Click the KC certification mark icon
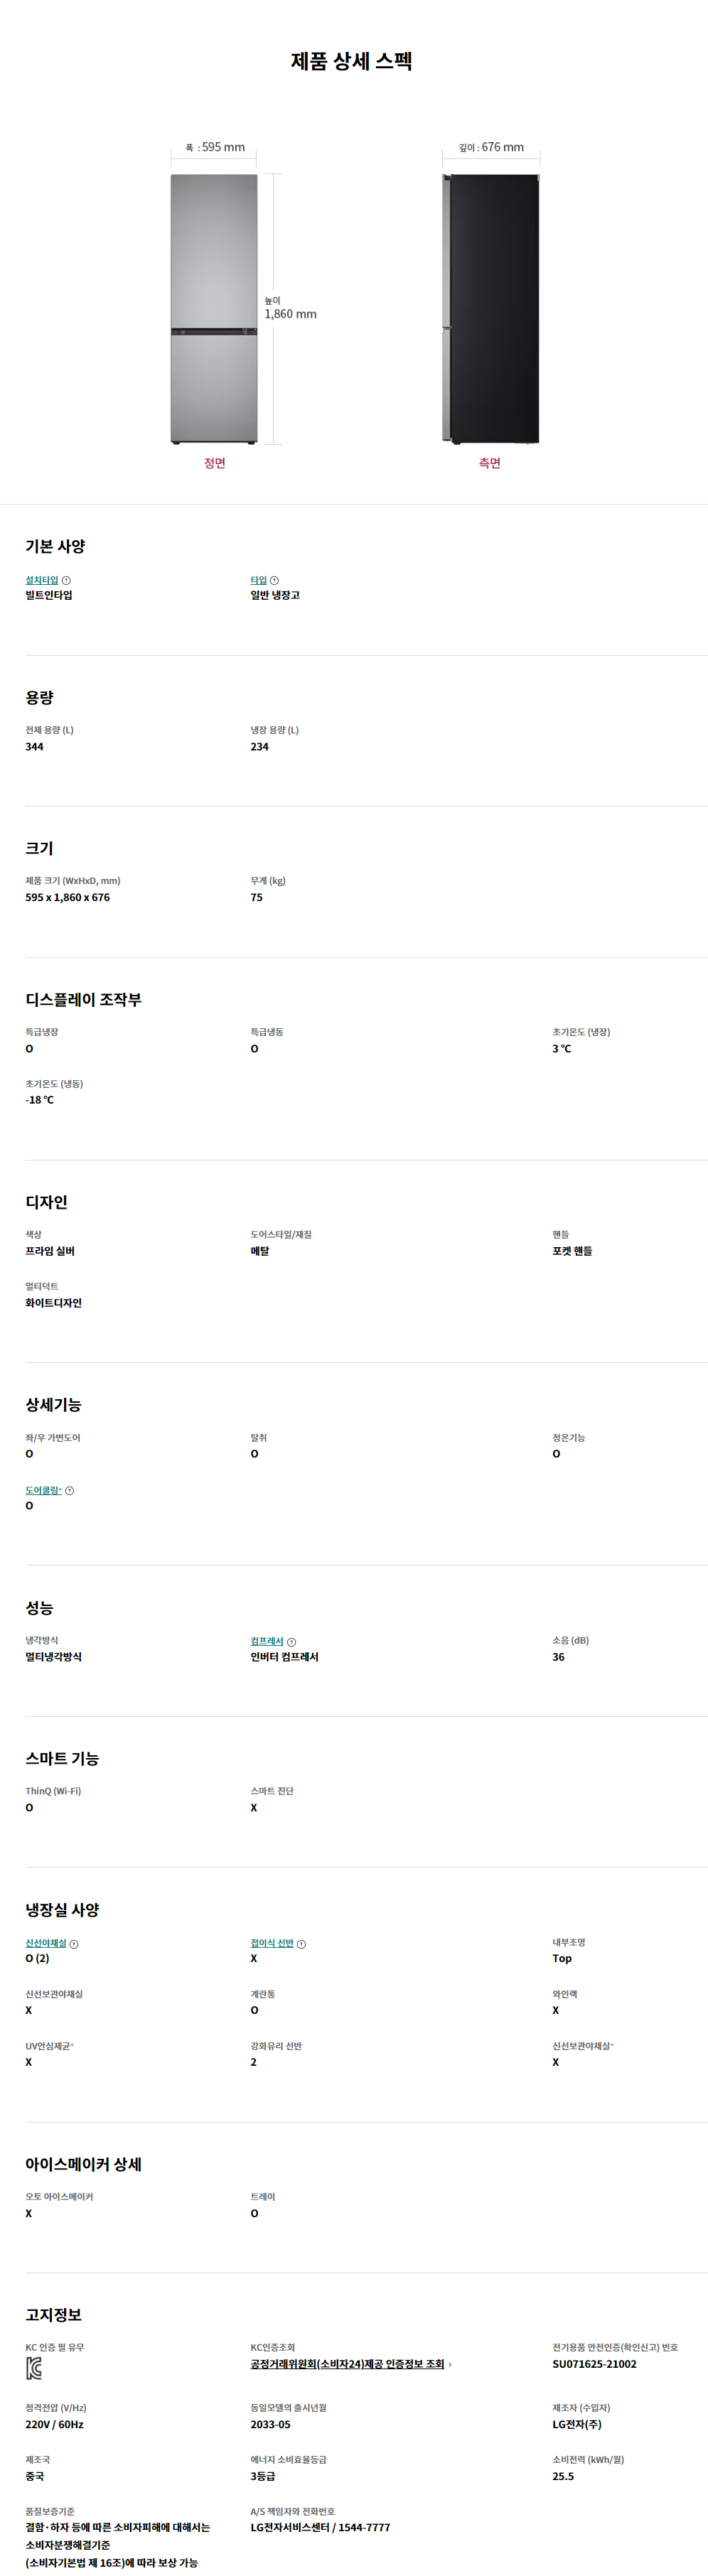708x2576 pixels. coord(34,2368)
